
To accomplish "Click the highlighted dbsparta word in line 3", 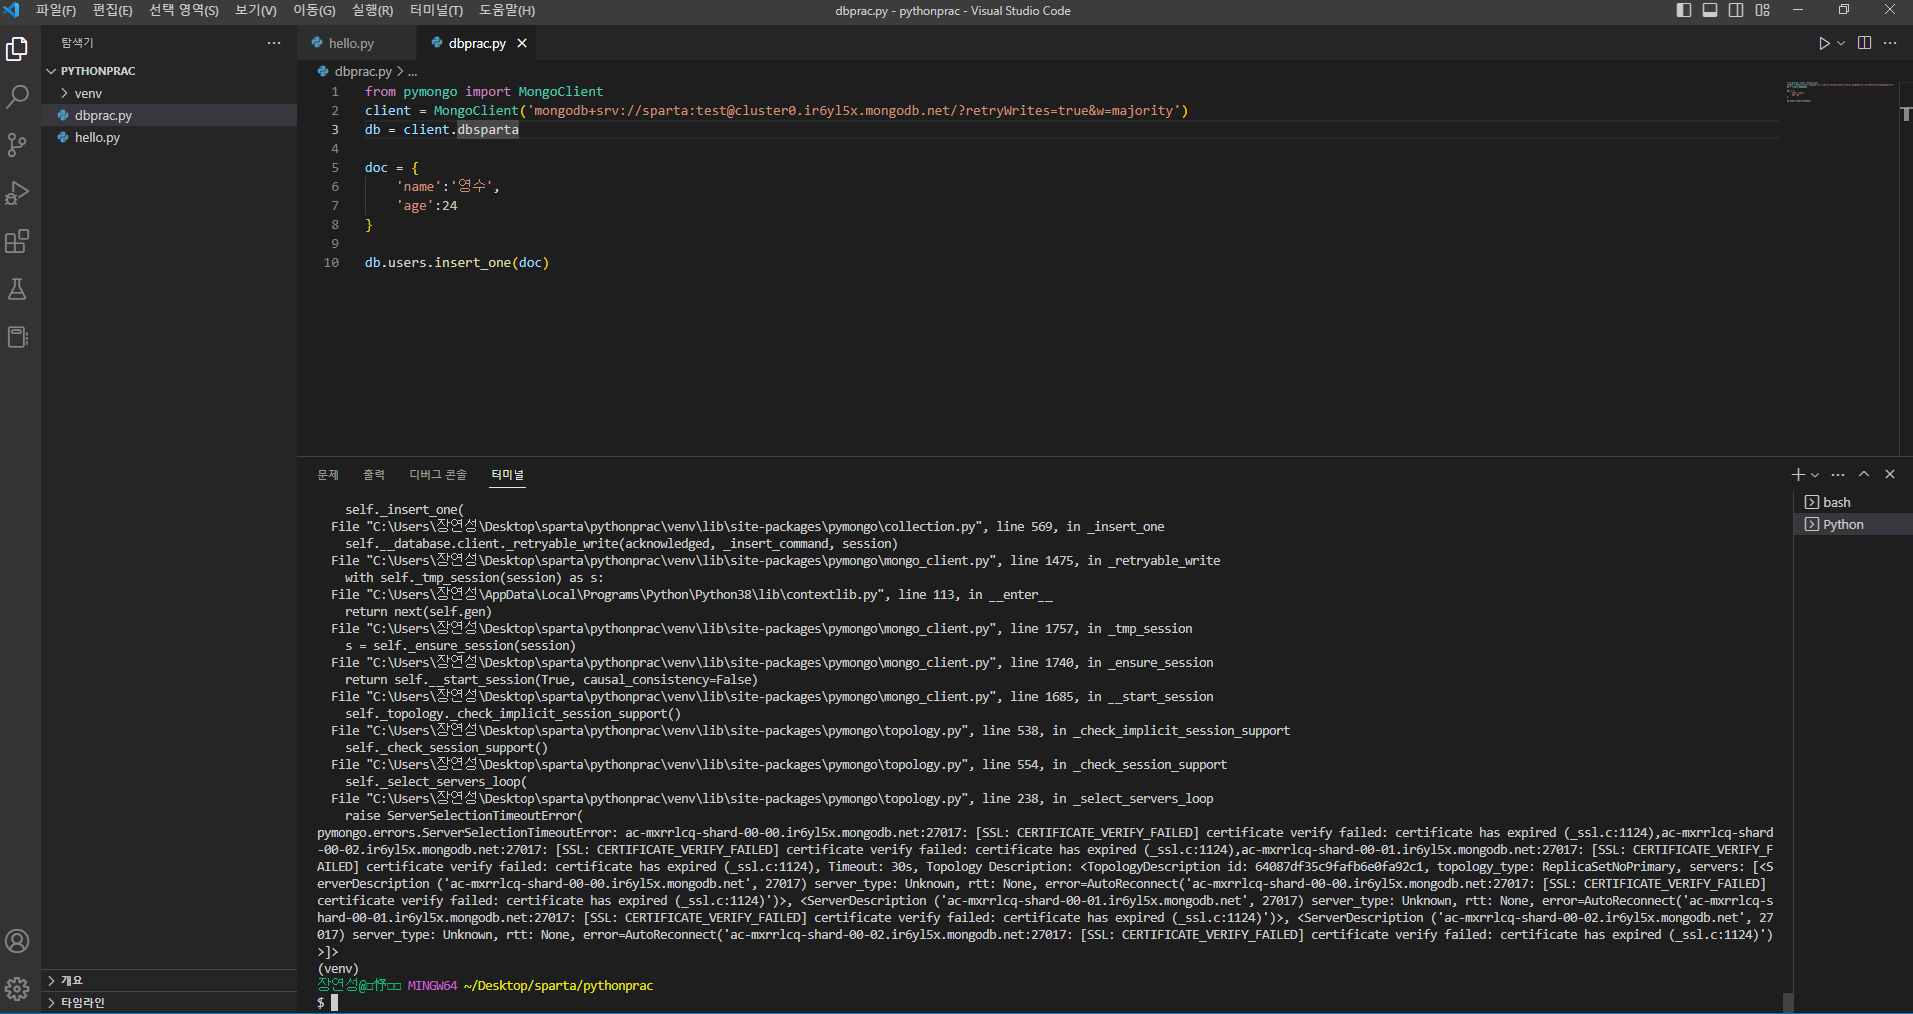I will pos(488,129).
